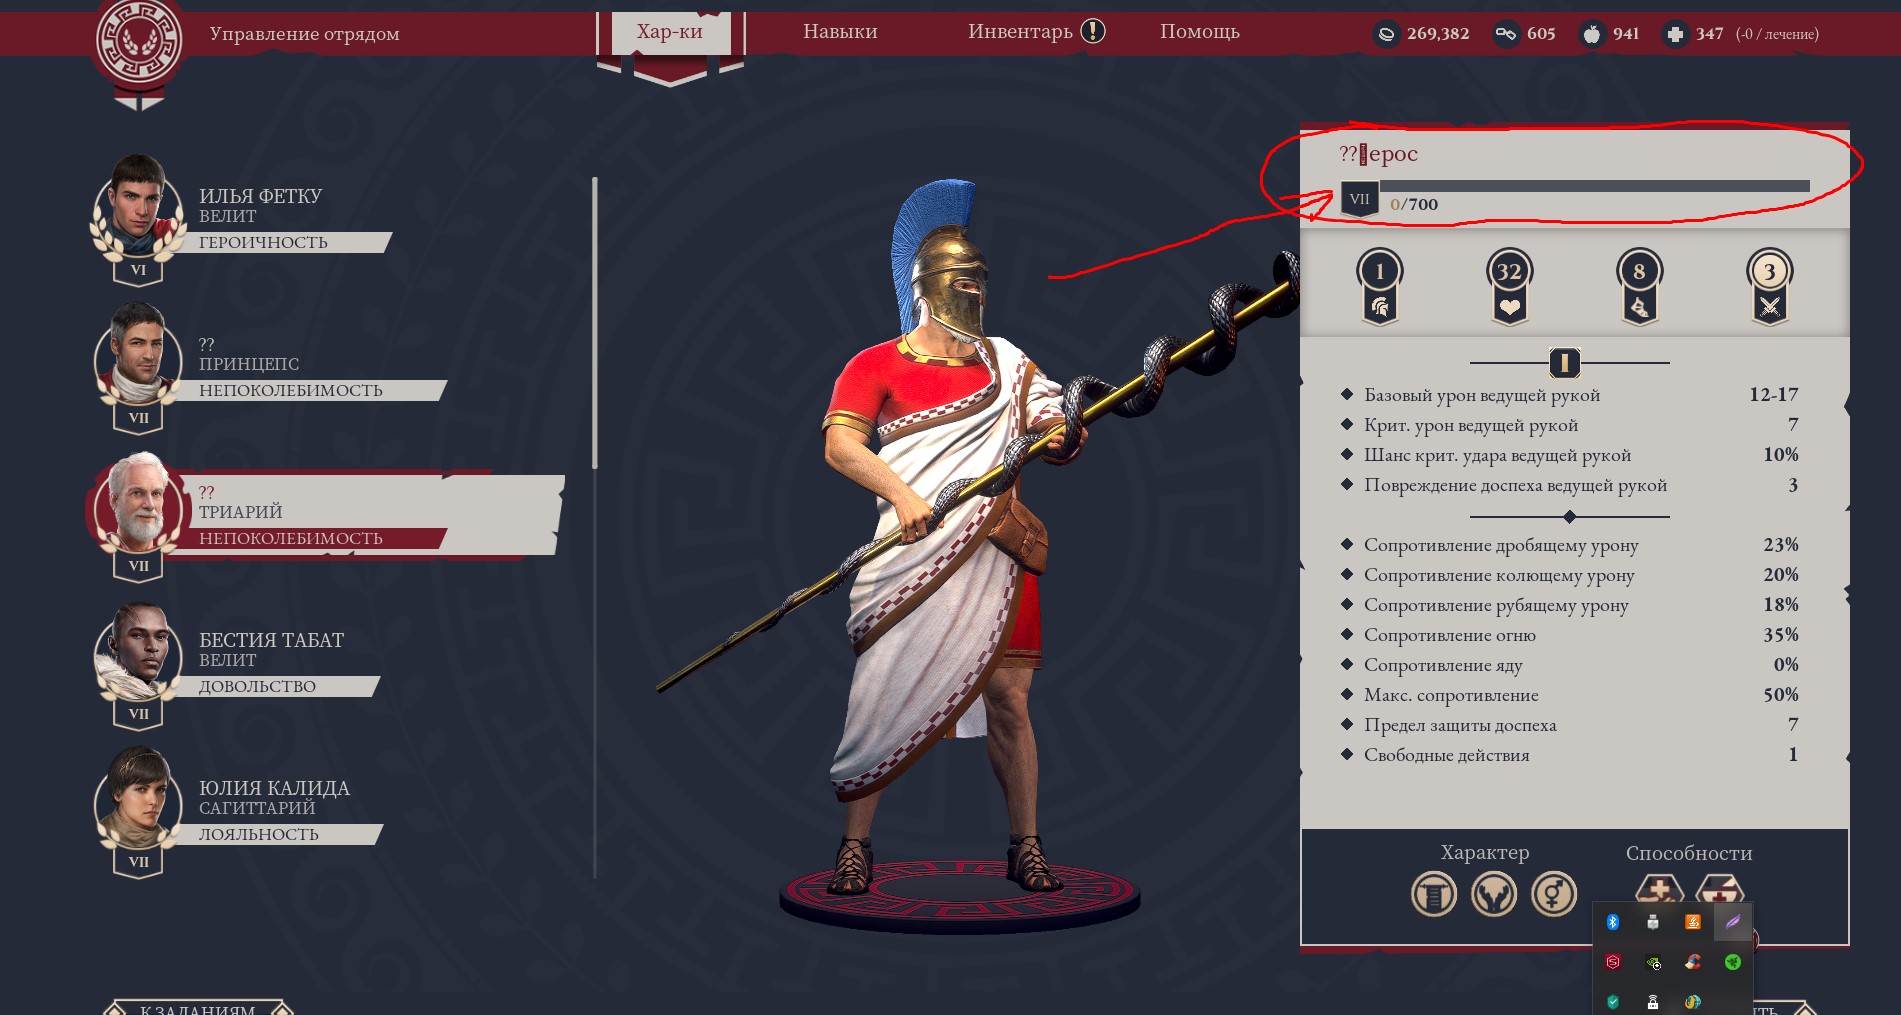The height and width of the screenshot is (1015, 1901).
Task: Click the Bluetooth tray icon
Action: click(x=1612, y=922)
